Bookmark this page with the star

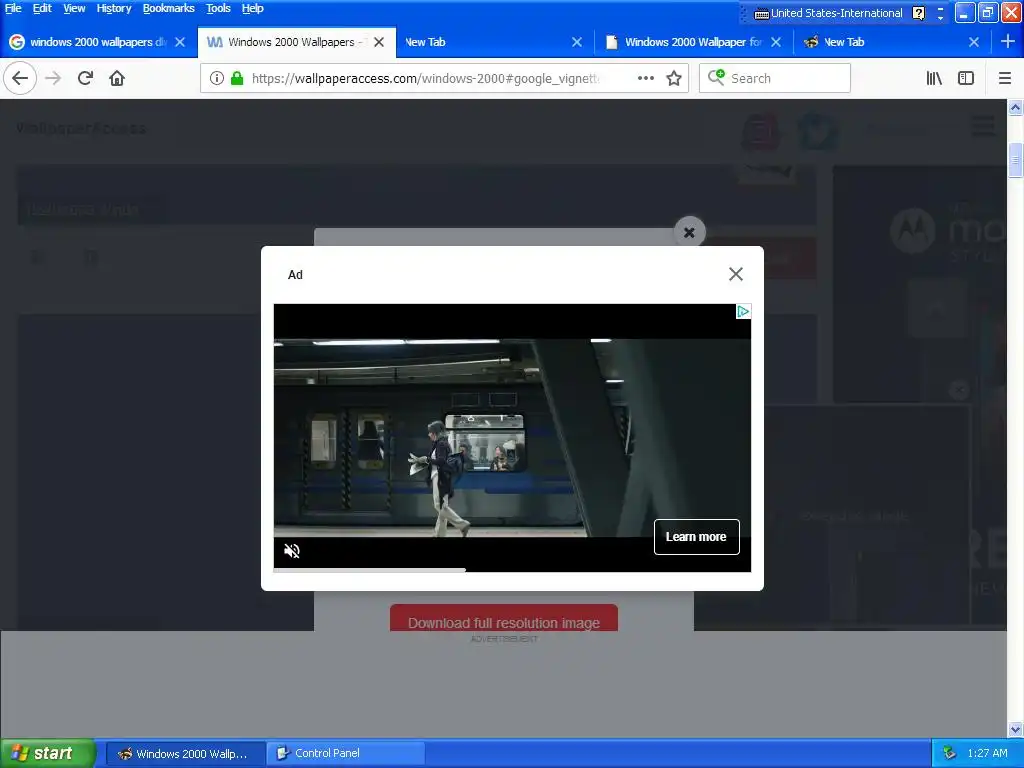coord(674,78)
